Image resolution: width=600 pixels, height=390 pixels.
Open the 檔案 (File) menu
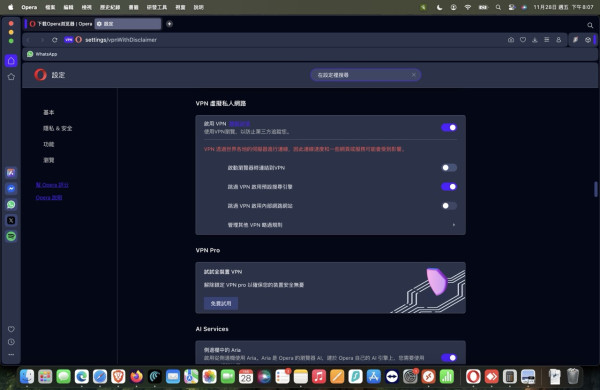coord(50,7)
